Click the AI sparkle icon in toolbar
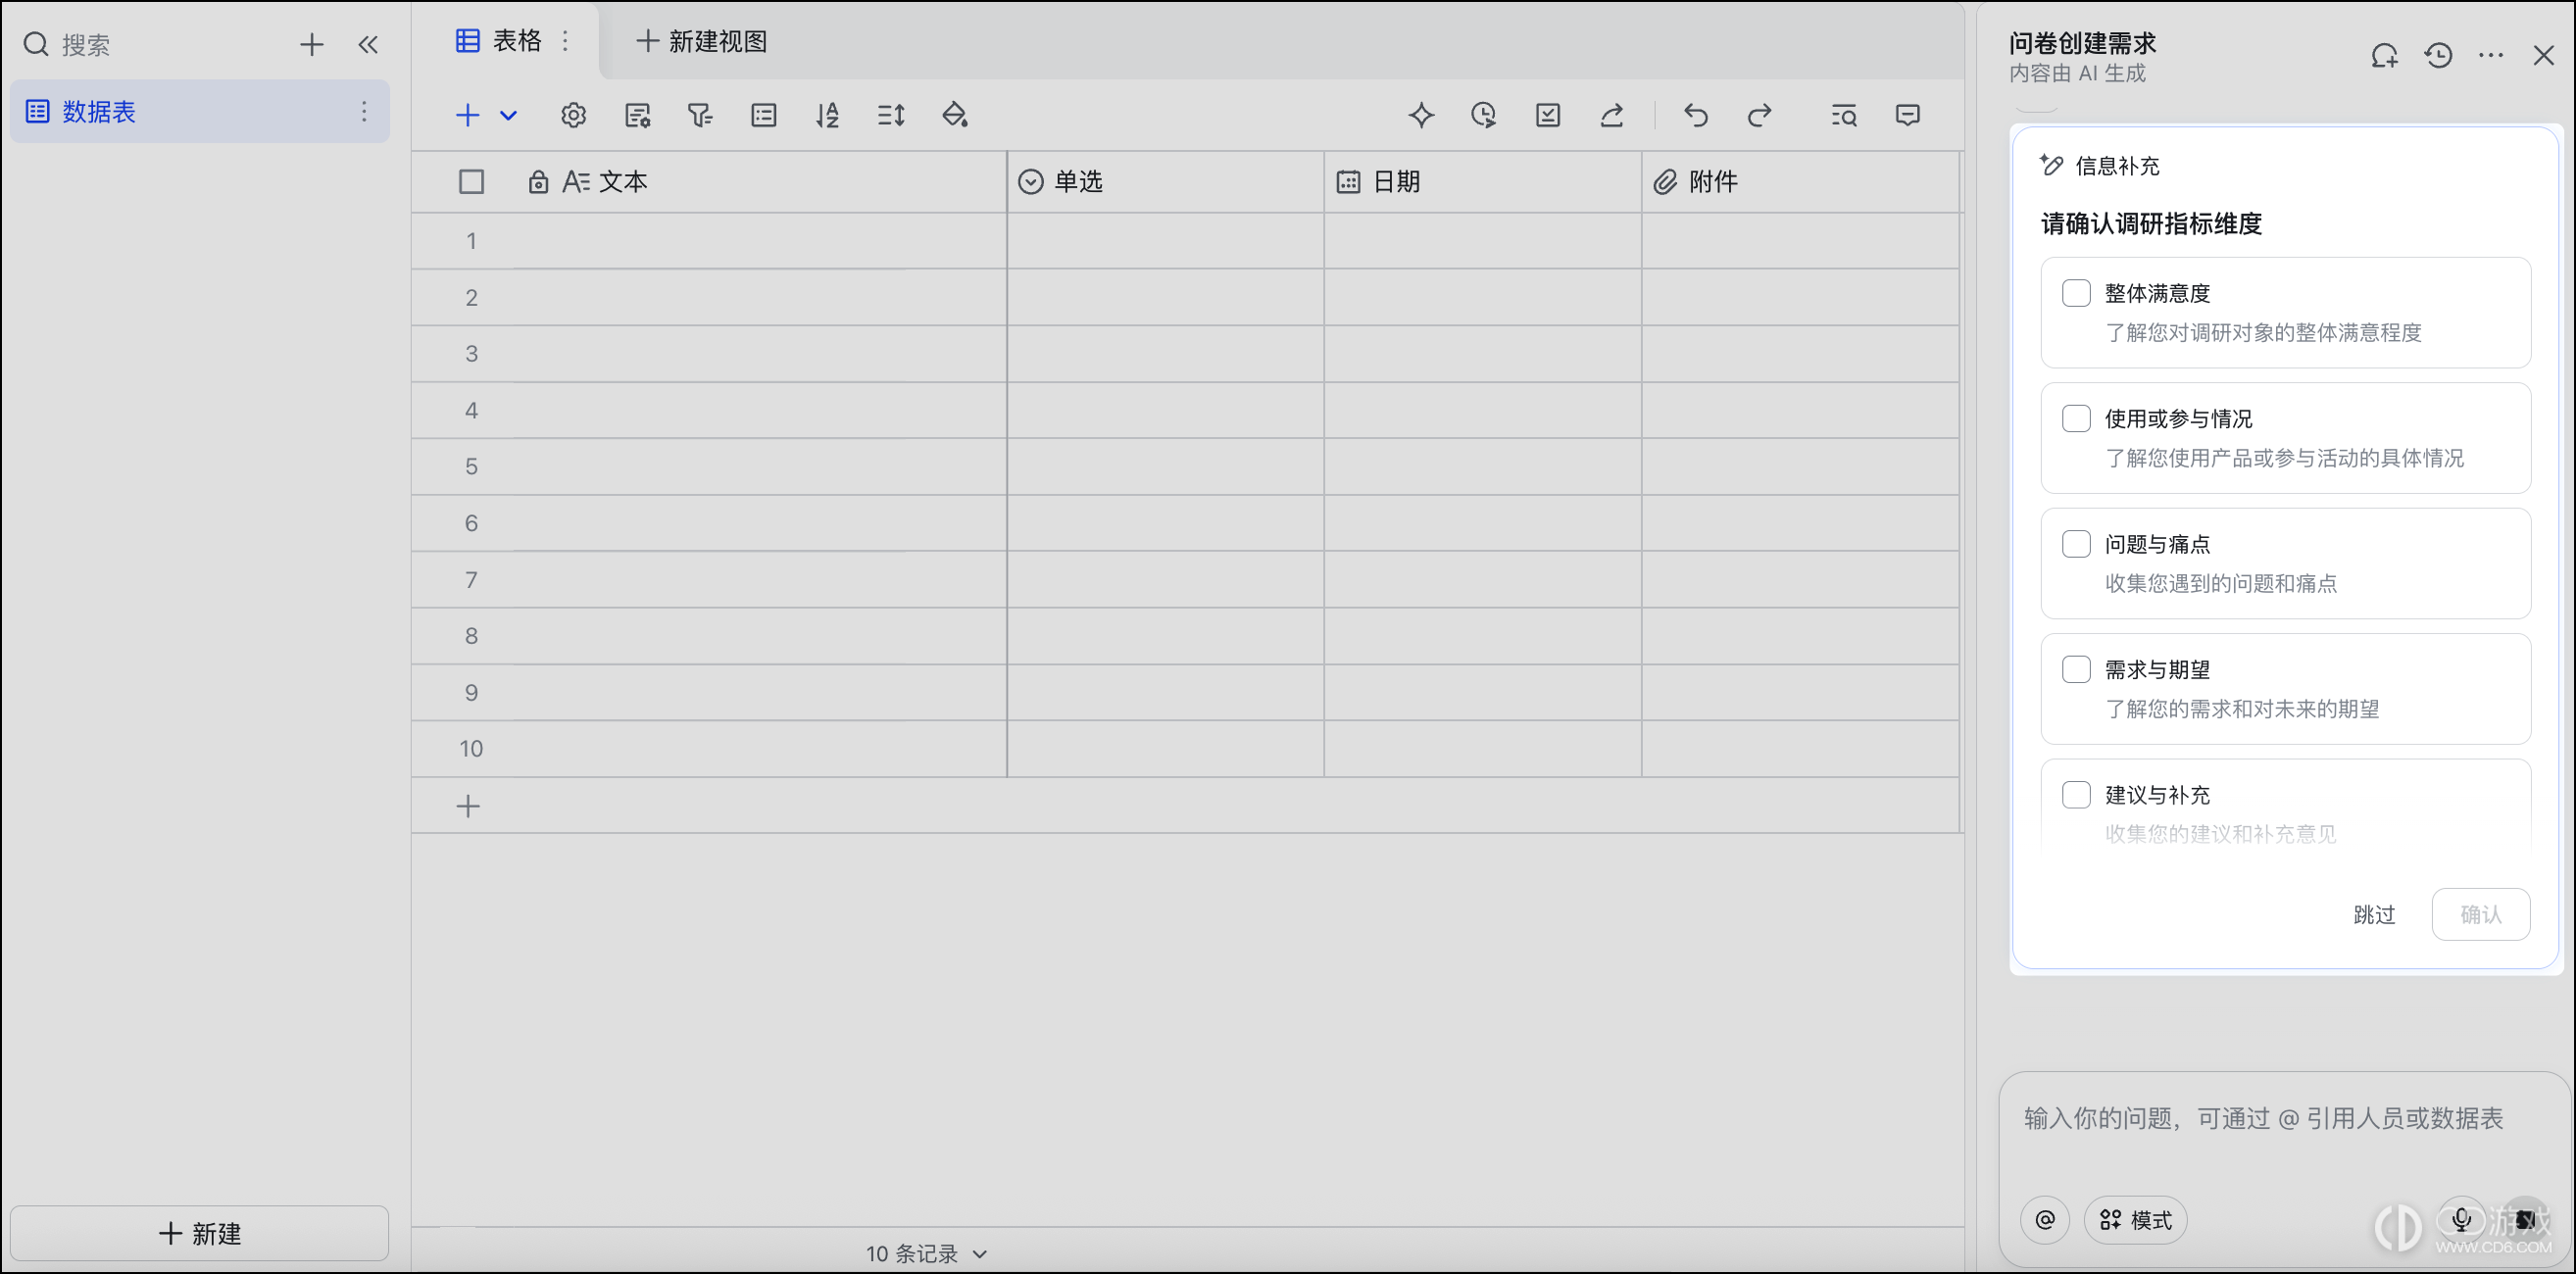The height and width of the screenshot is (1274, 2576). (1421, 115)
